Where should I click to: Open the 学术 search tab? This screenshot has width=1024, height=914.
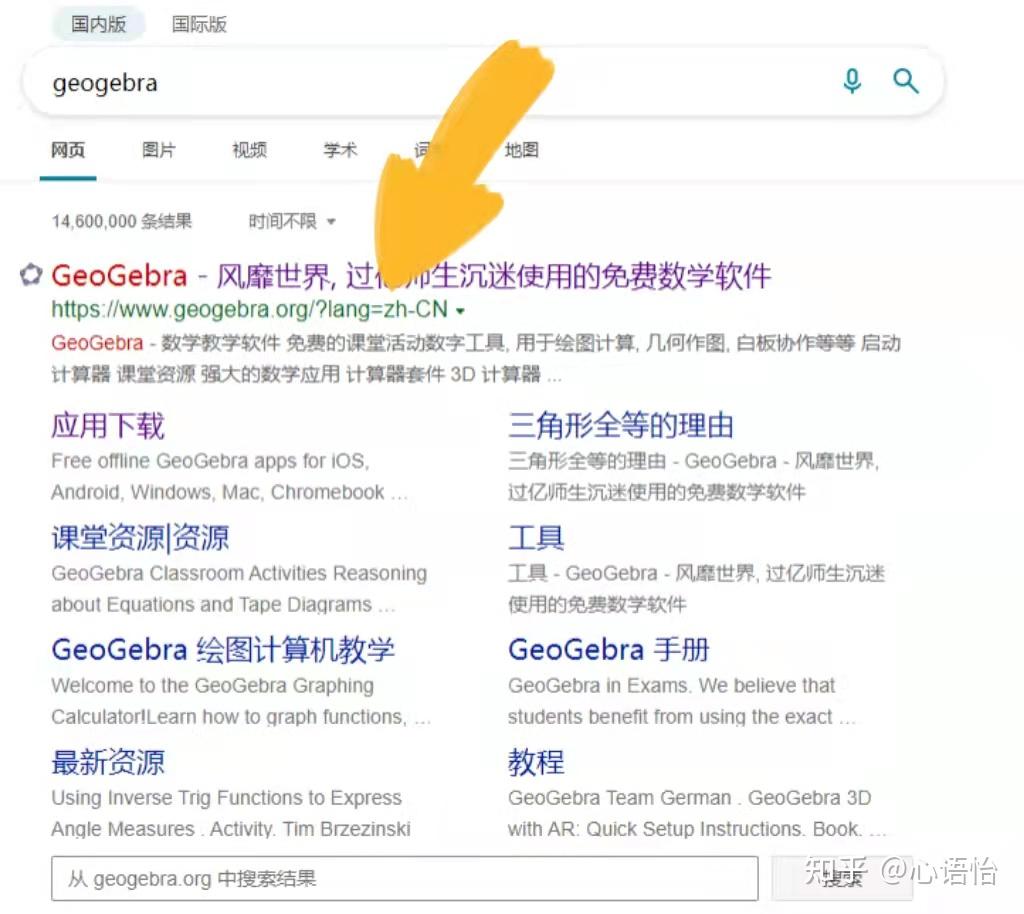[x=339, y=149]
